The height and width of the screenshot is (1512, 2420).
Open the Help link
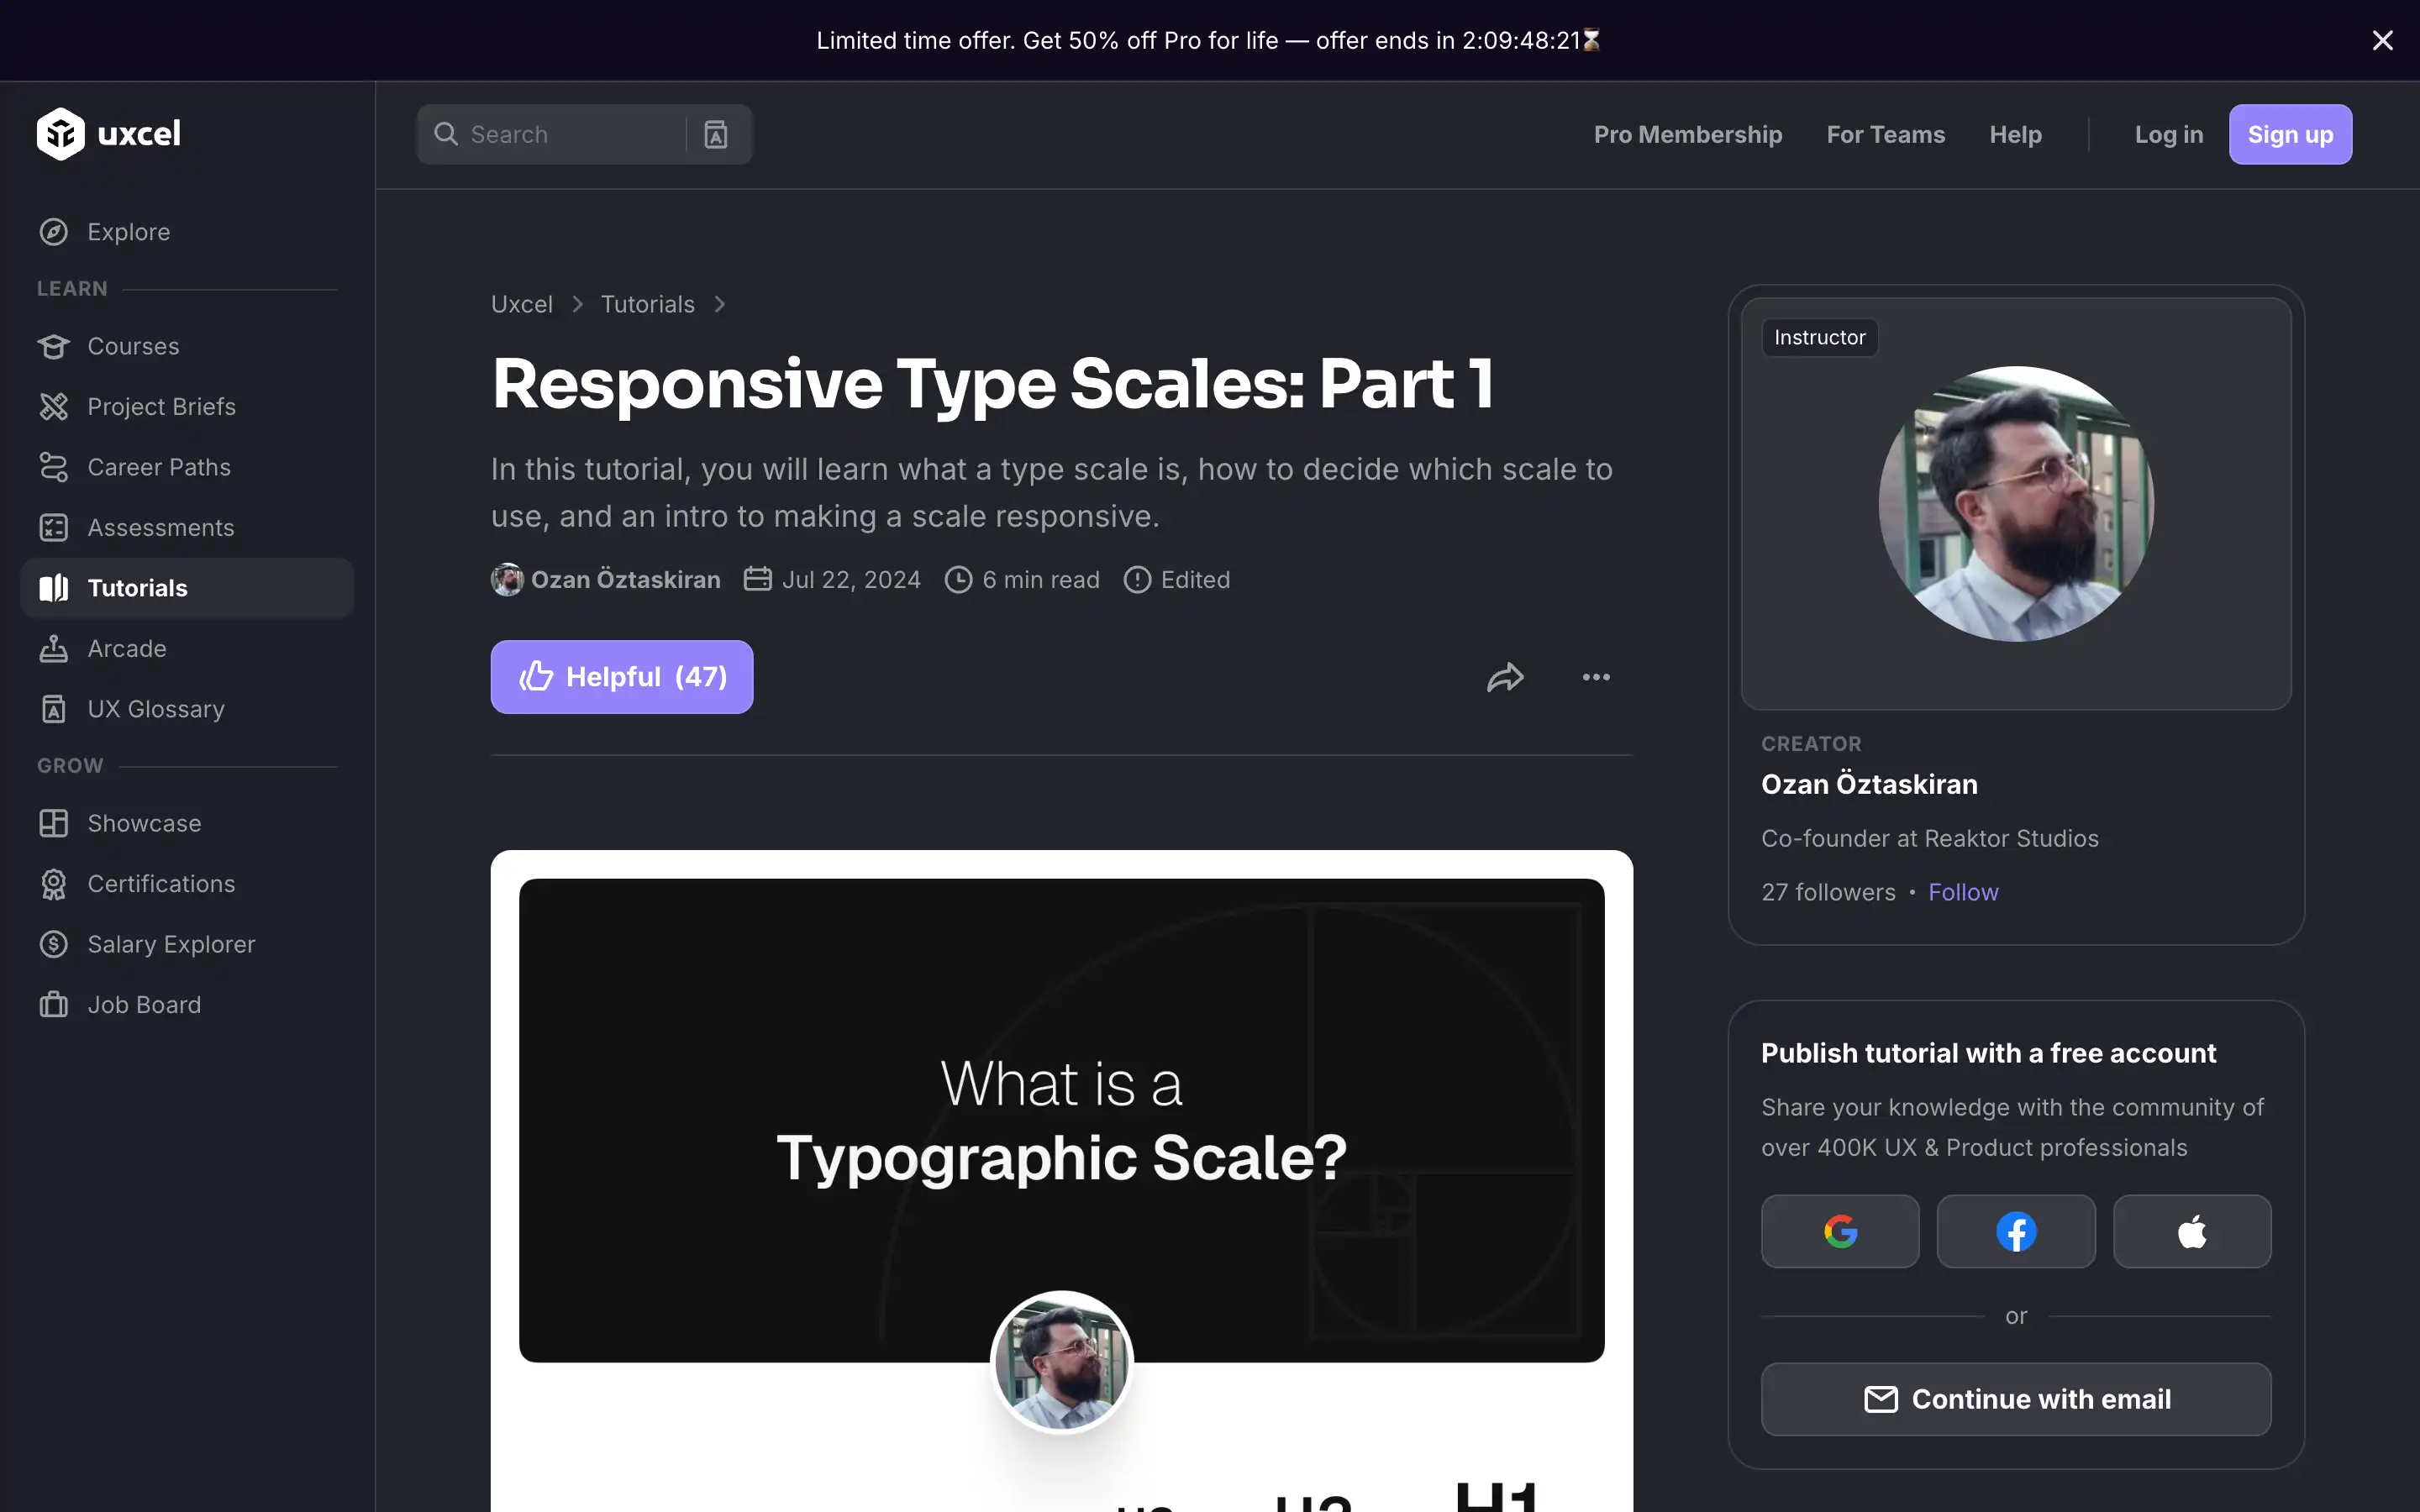click(x=2015, y=134)
